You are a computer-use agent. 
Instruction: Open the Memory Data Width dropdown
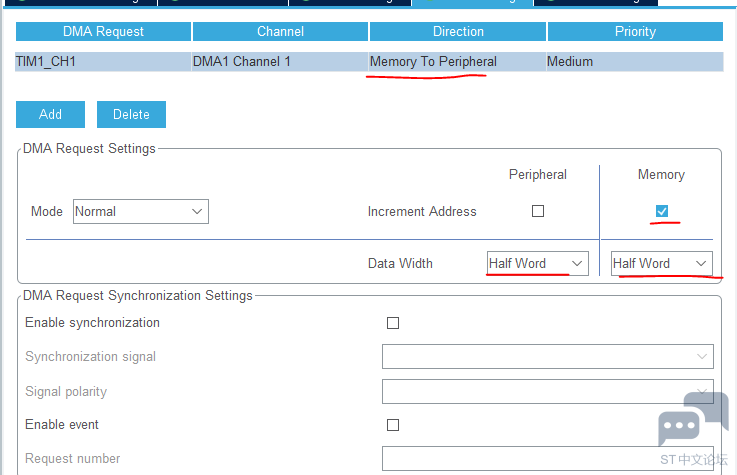(661, 263)
